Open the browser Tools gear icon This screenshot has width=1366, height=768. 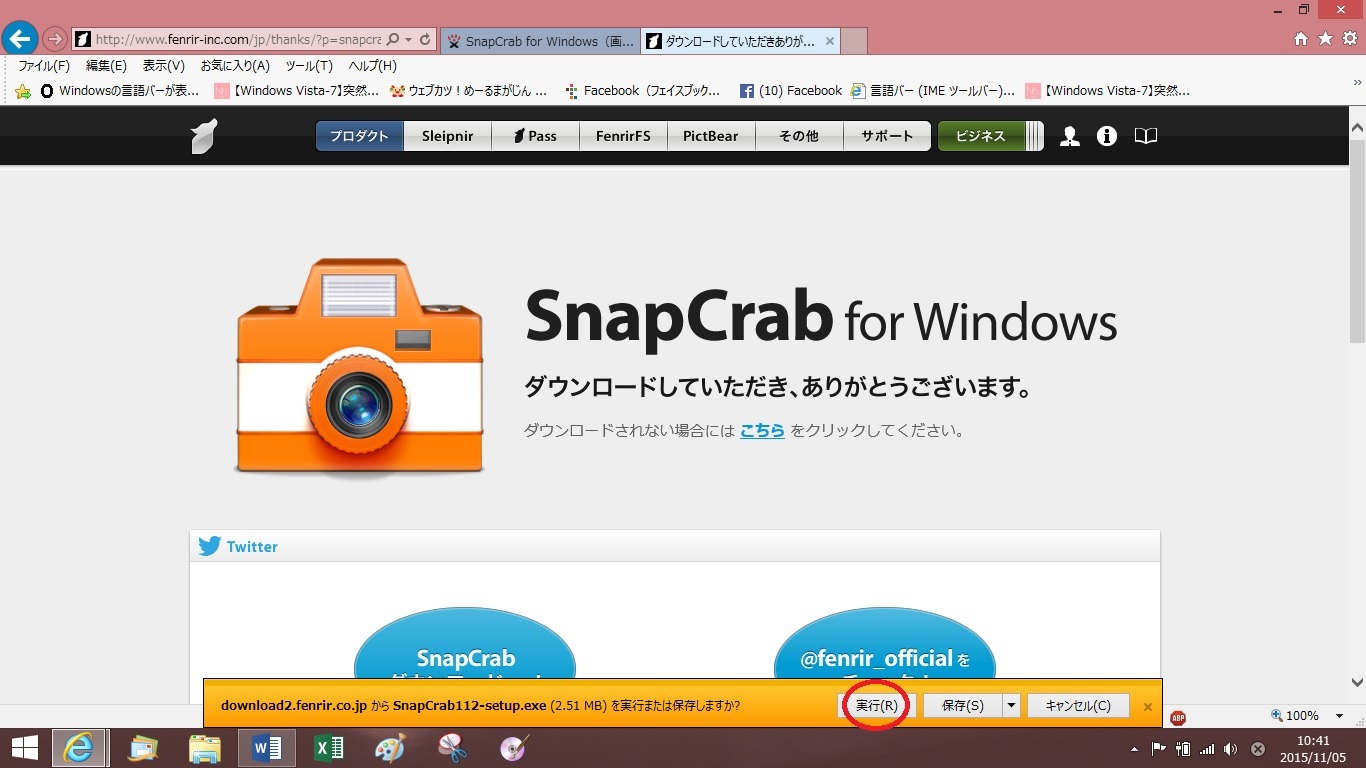1349,39
